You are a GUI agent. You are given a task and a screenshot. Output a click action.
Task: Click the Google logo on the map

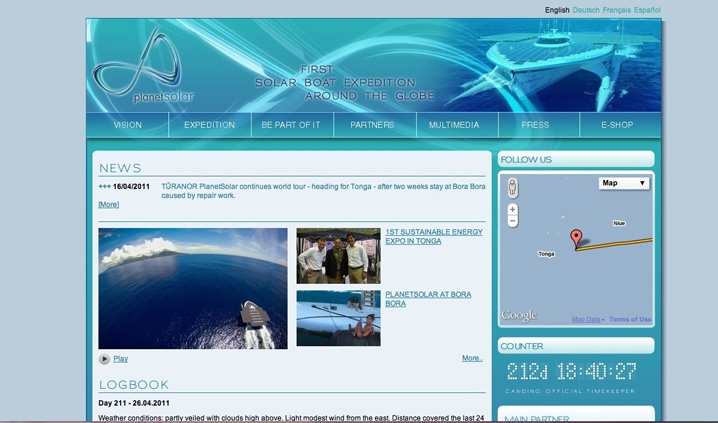[x=519, y=316]
